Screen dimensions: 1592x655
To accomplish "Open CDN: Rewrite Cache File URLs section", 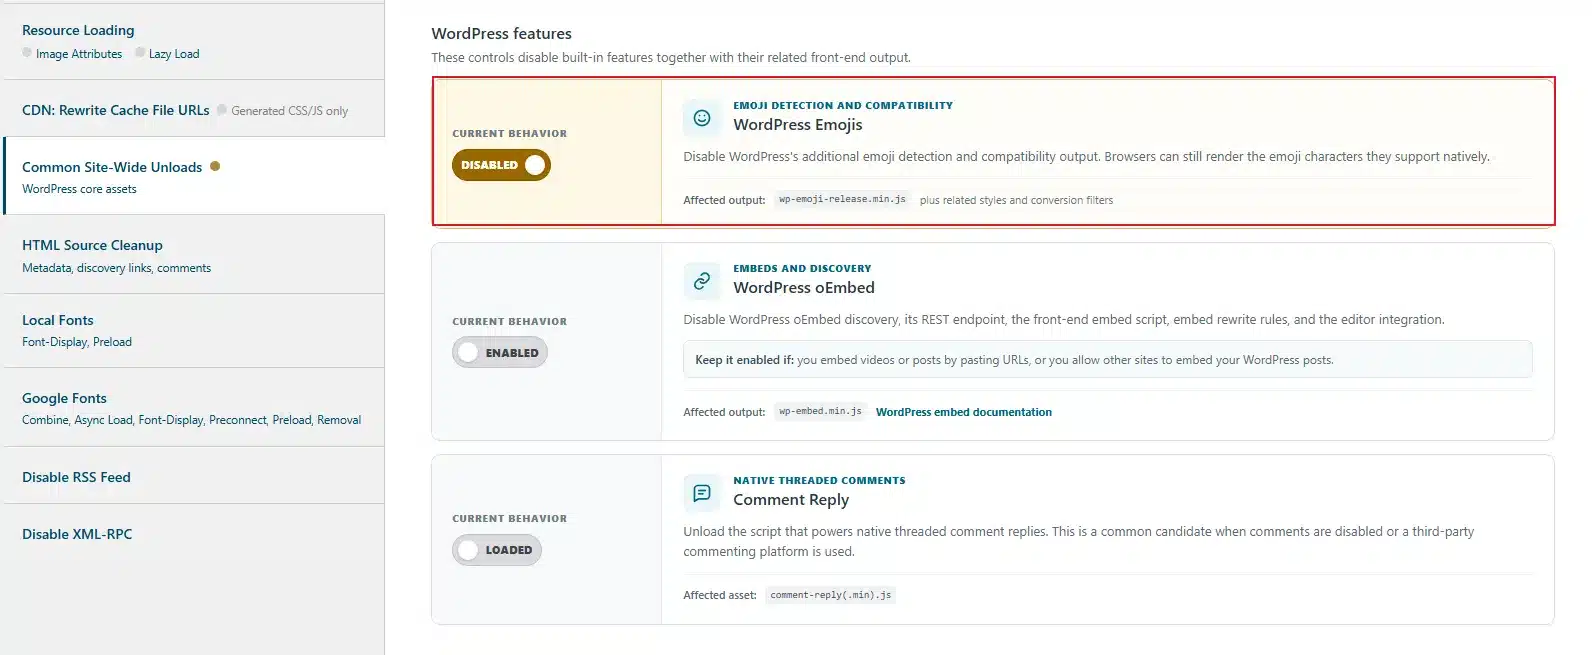I will tap(116, 110).
